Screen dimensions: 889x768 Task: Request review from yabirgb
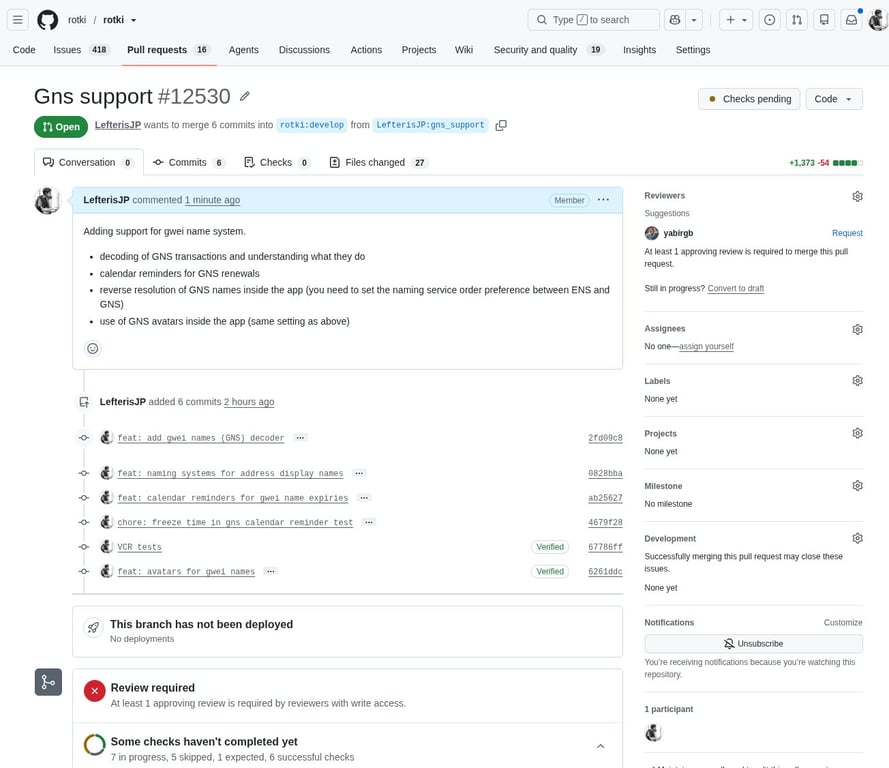(x=847, y=233)
